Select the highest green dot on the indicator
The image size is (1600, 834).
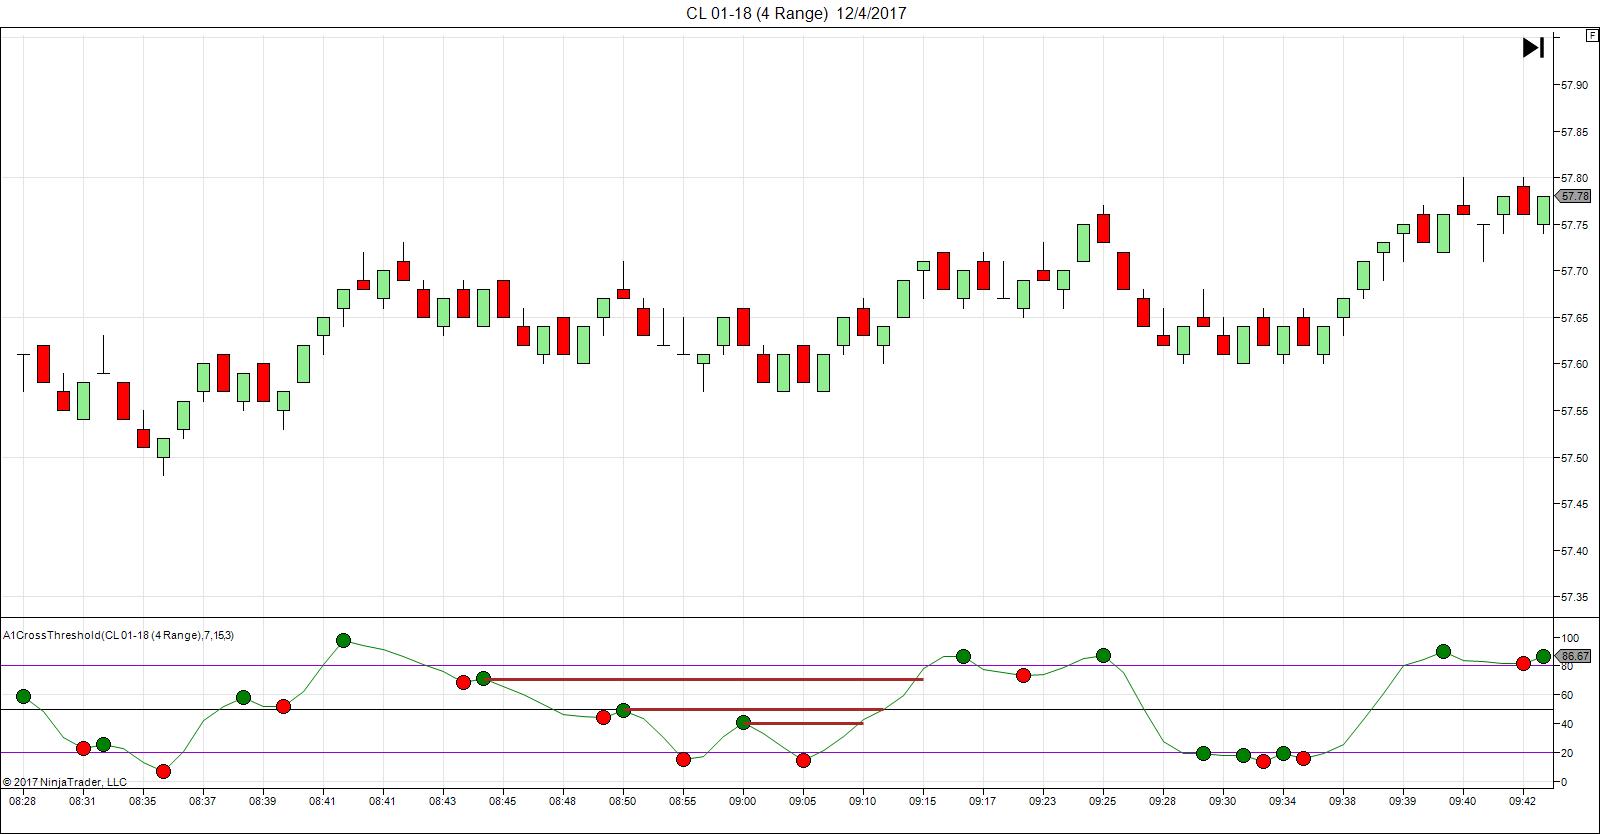coord(343,640)
